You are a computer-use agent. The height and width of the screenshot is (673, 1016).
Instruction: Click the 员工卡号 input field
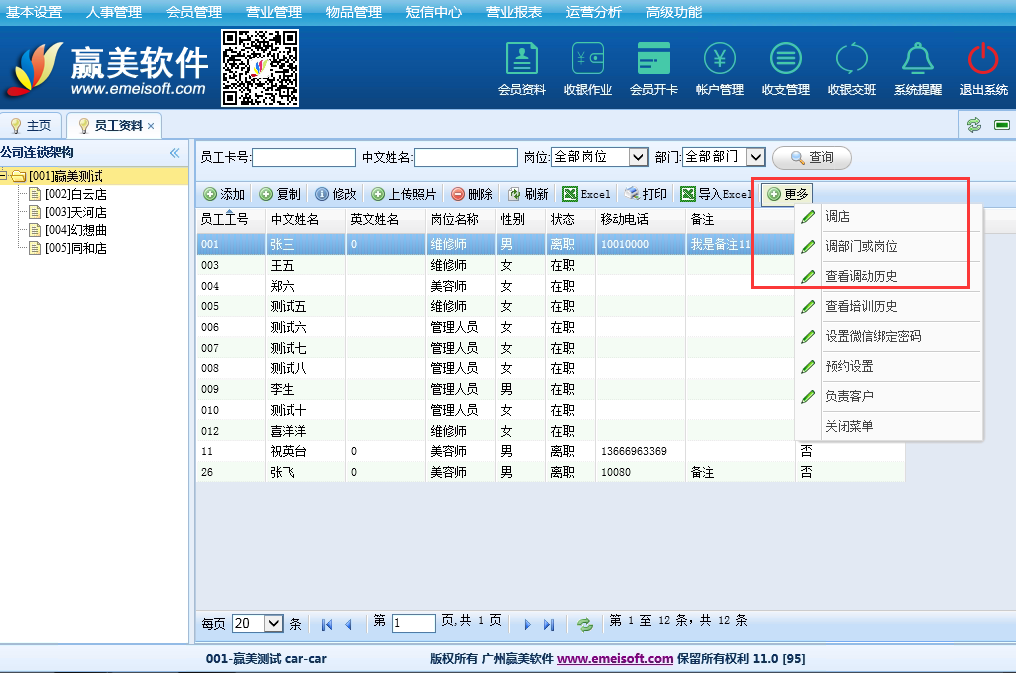305,157
